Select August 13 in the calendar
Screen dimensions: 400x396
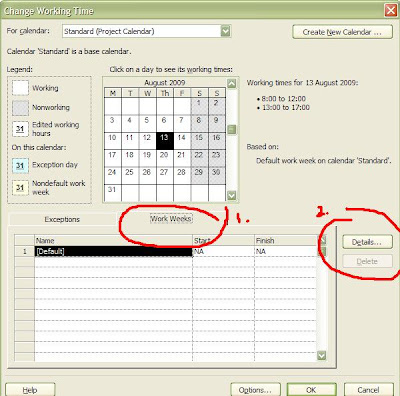[x=165, y=141]
